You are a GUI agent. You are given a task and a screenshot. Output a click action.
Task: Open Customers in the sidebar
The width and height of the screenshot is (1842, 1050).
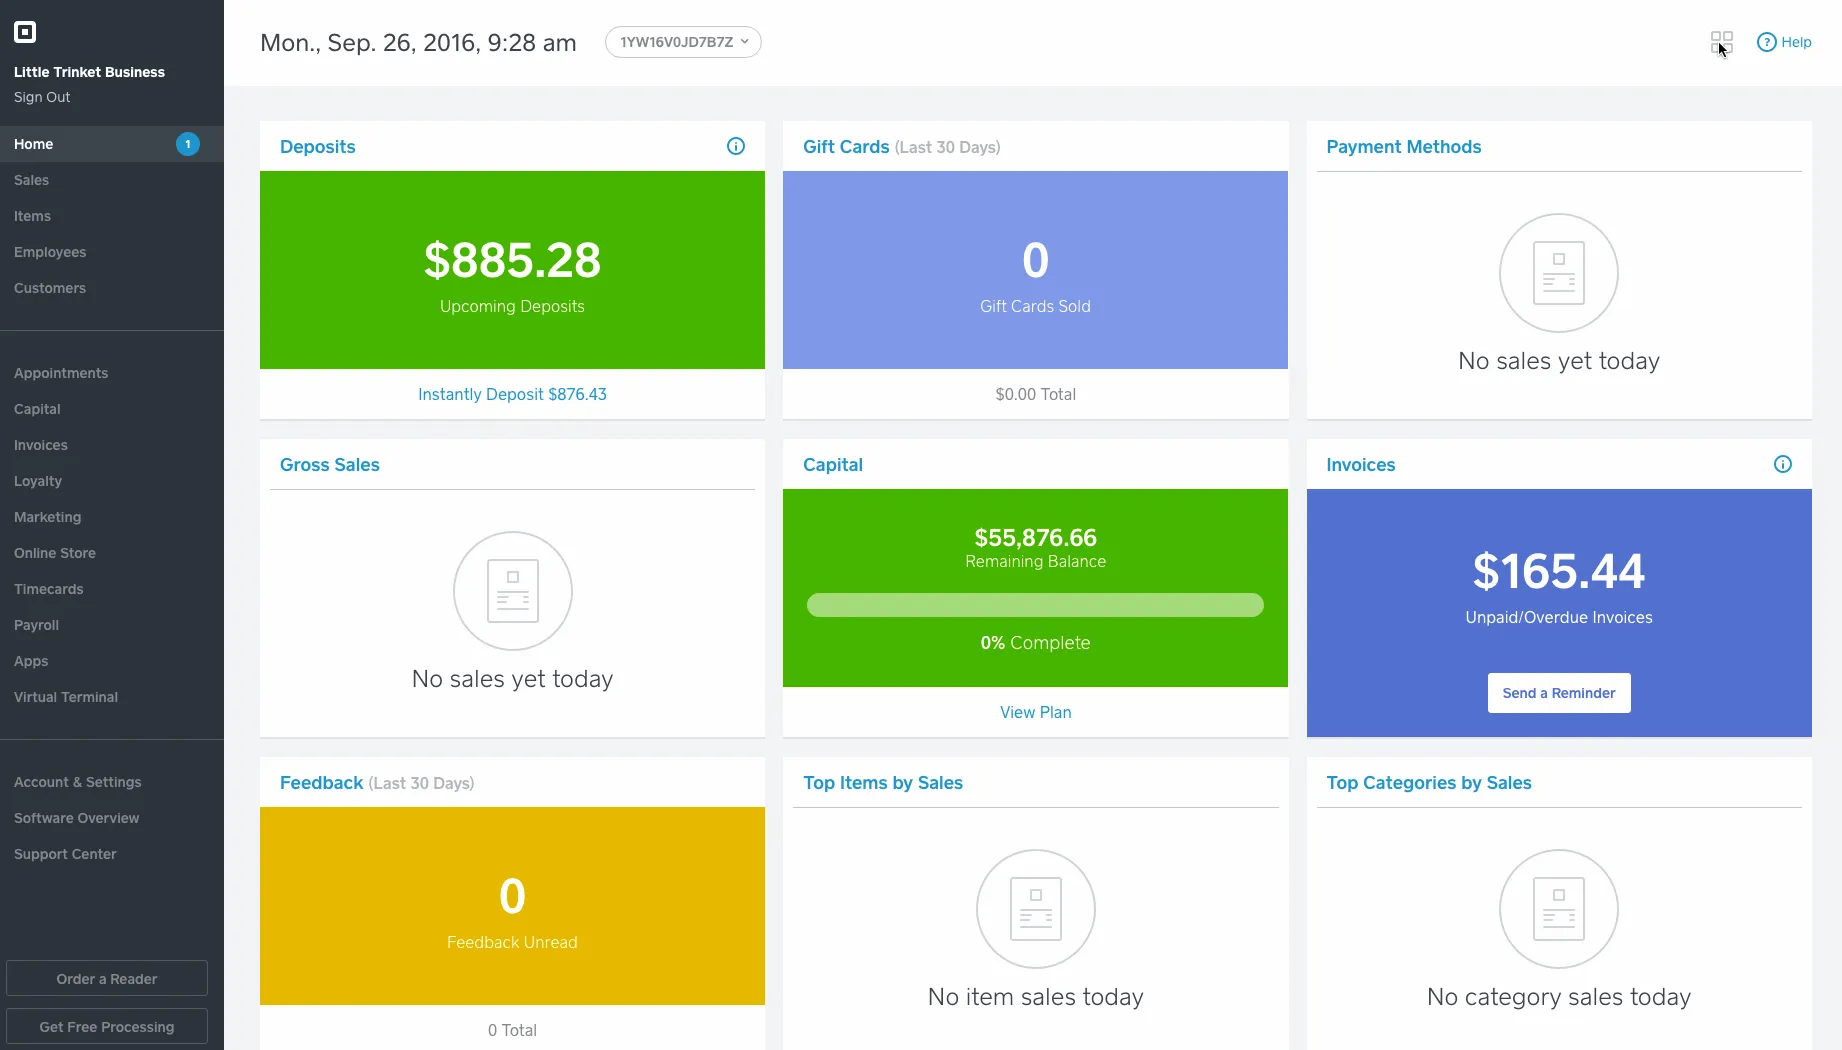[x=112, y=288]
